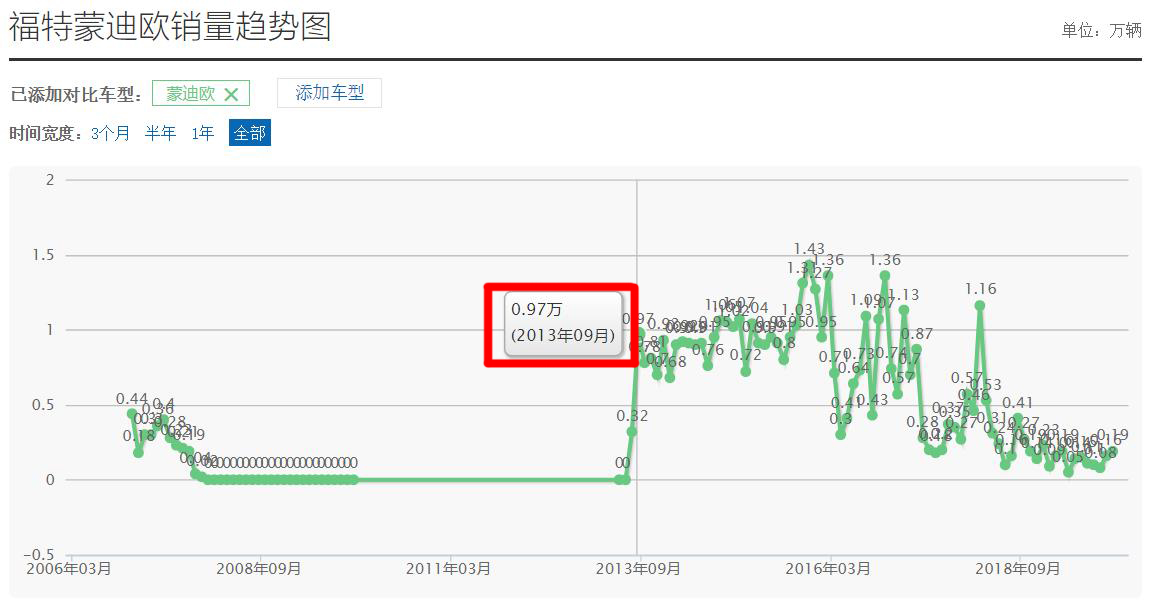The height and width of the screenshot is (609, 1155).
Task: Click the 2013年09月 axis label
Action: [638, 568]
